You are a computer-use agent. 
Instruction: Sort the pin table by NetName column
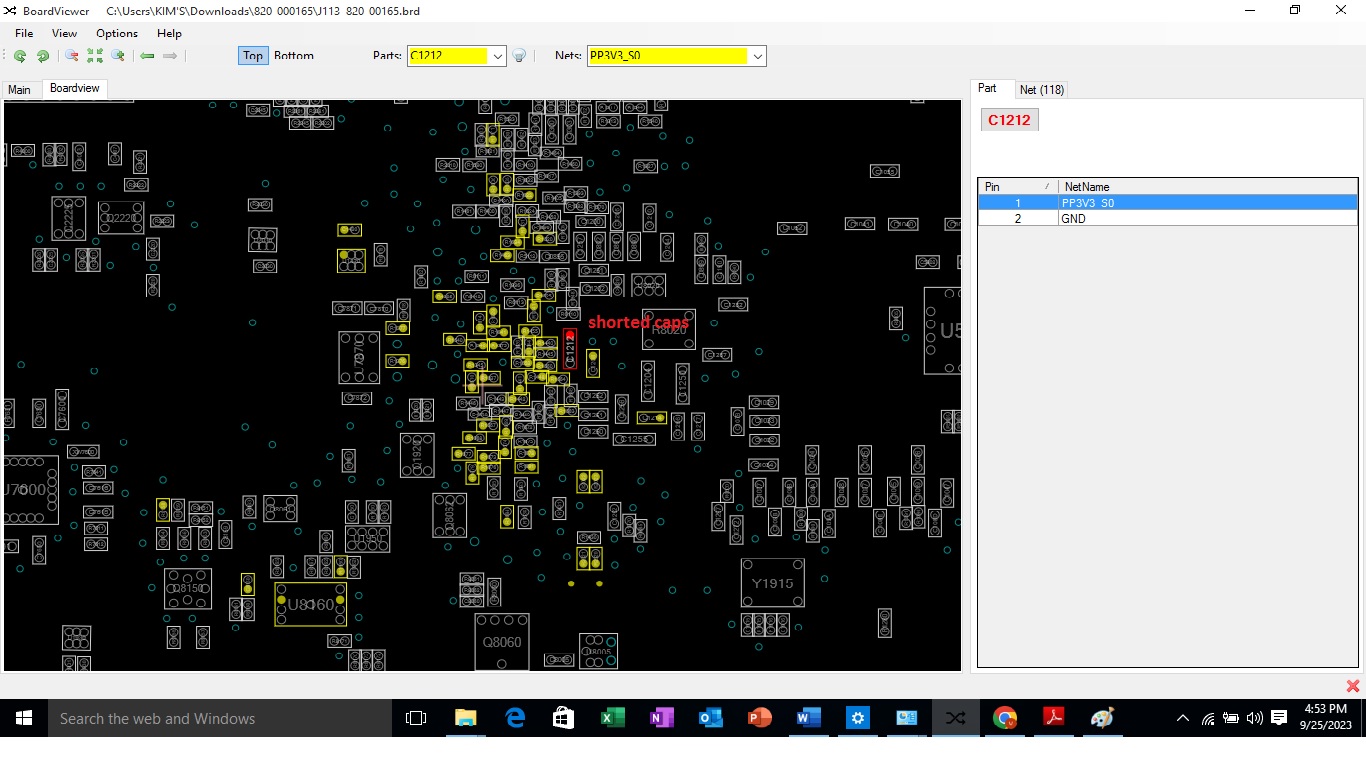click(1207, 186)
